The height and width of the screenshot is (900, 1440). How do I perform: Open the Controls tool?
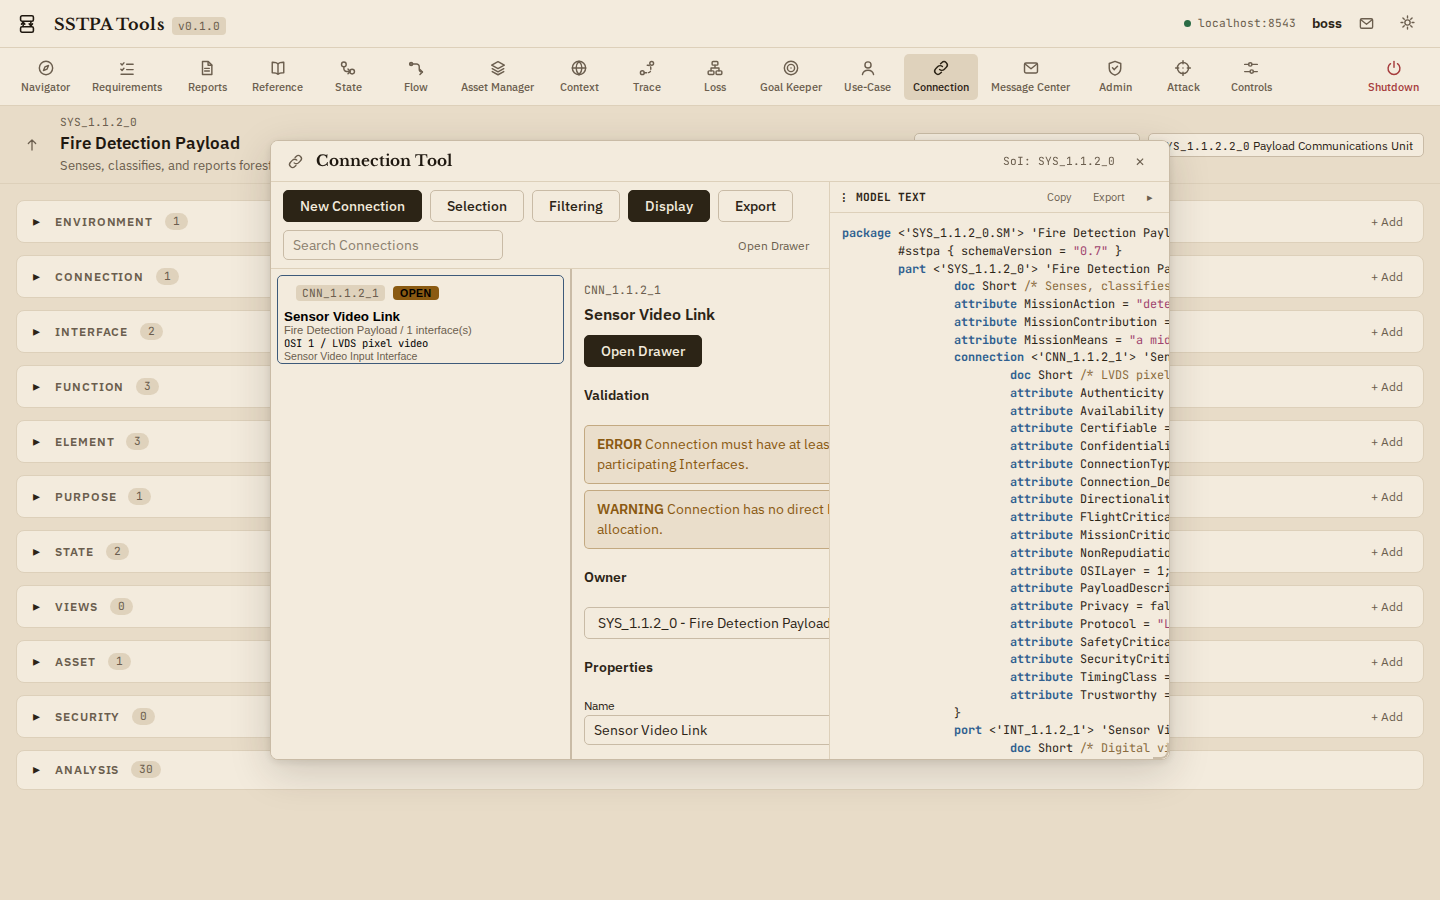pos(1251,77)
